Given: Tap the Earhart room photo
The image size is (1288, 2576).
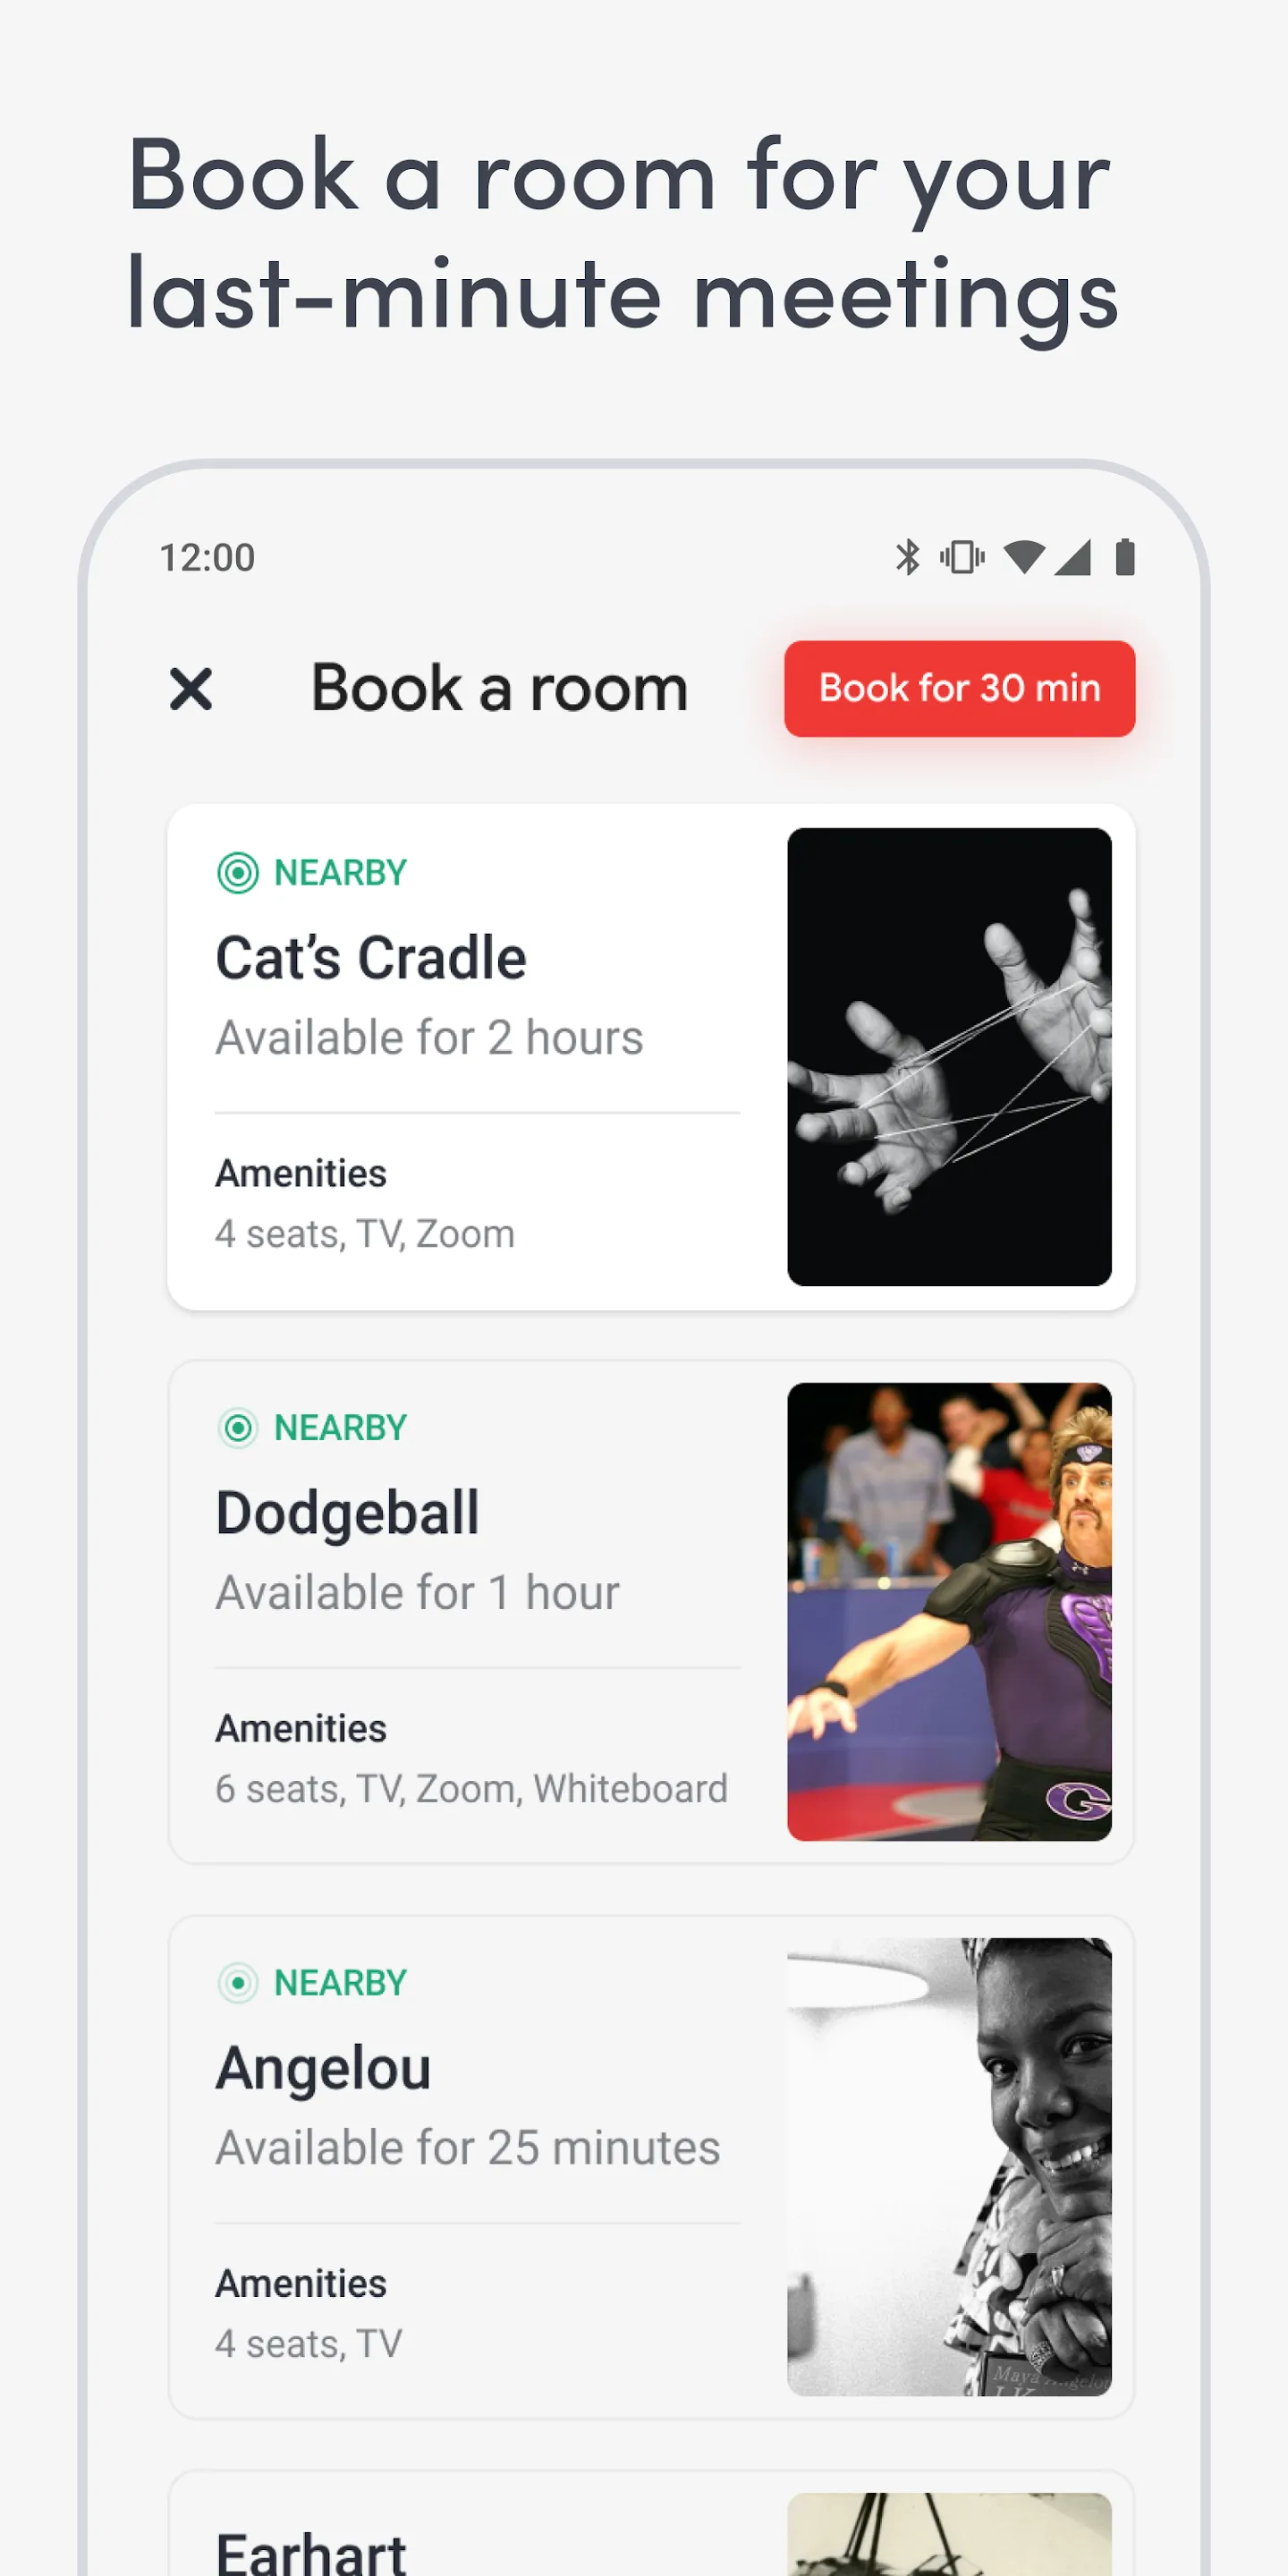Looking at the screenshot, I should [x=949, y=2535].
